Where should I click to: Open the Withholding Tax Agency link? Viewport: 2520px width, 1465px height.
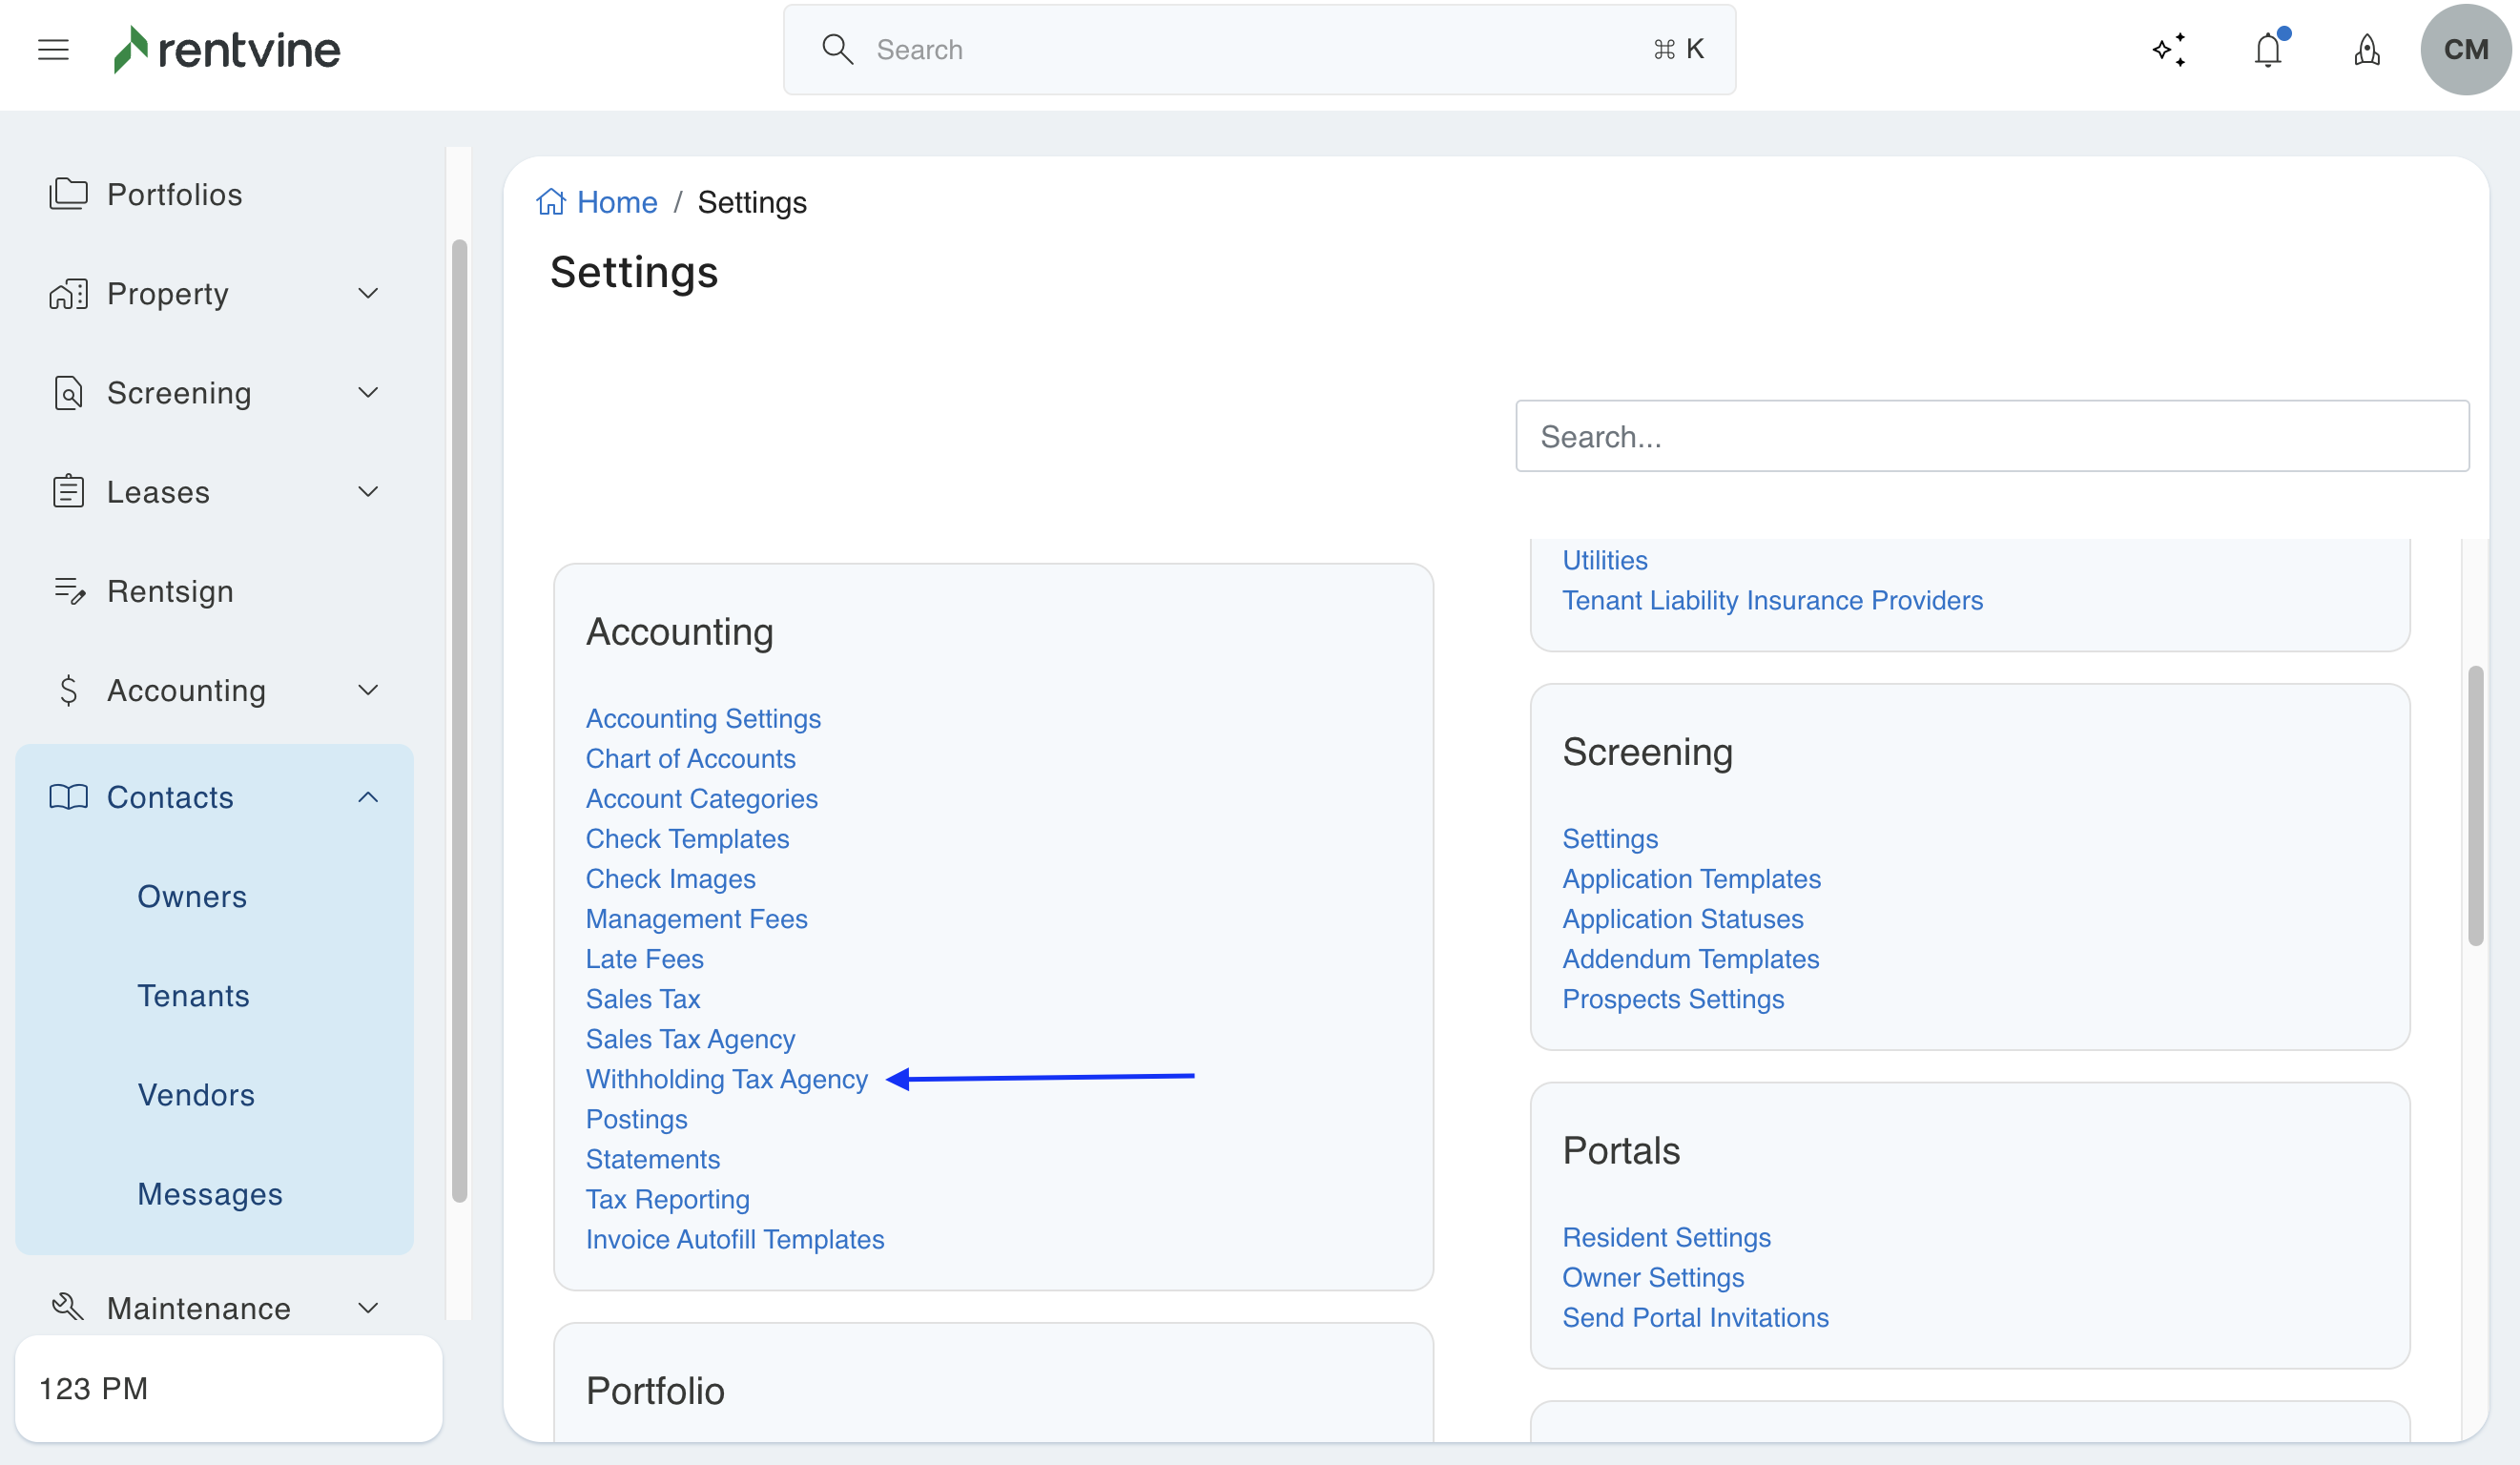pos(726,1079)
